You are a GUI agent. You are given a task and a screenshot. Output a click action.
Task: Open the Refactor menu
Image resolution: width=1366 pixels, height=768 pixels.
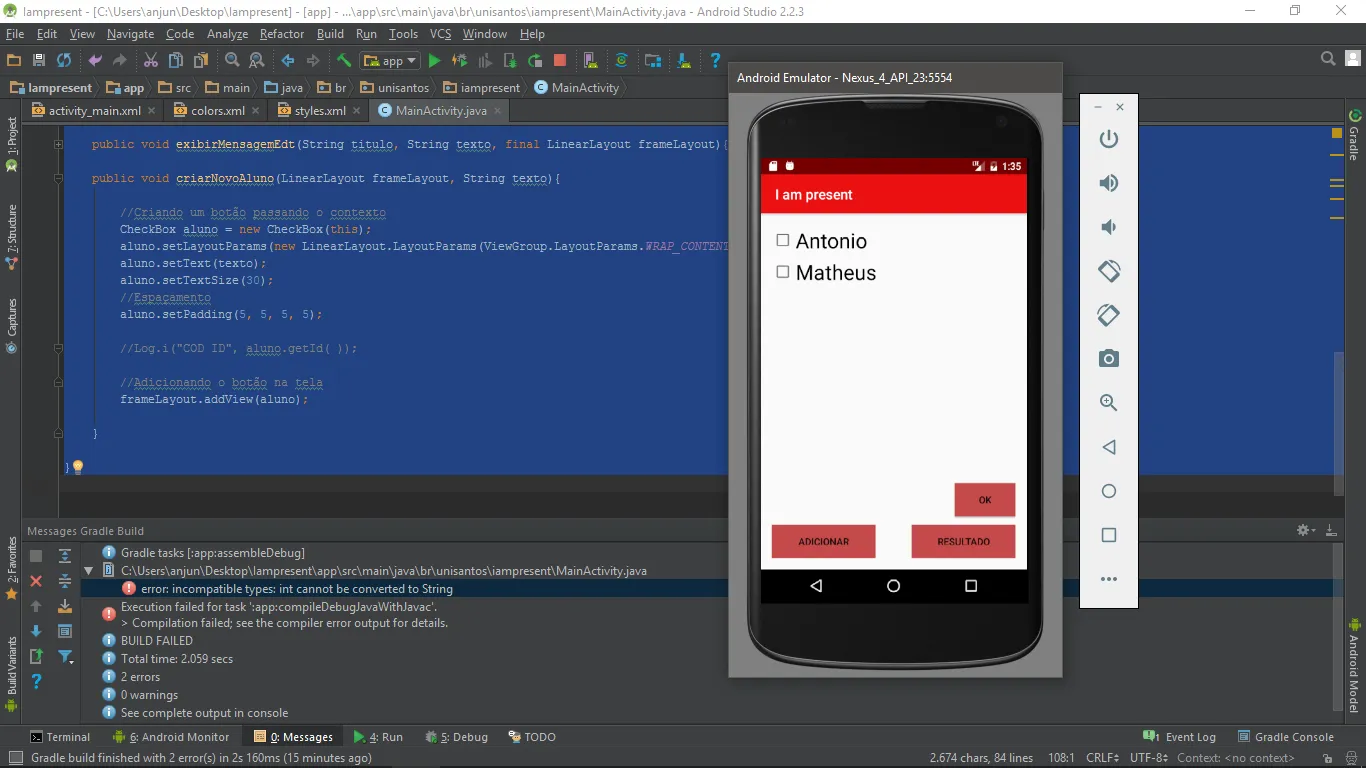(x=281, y=34)
